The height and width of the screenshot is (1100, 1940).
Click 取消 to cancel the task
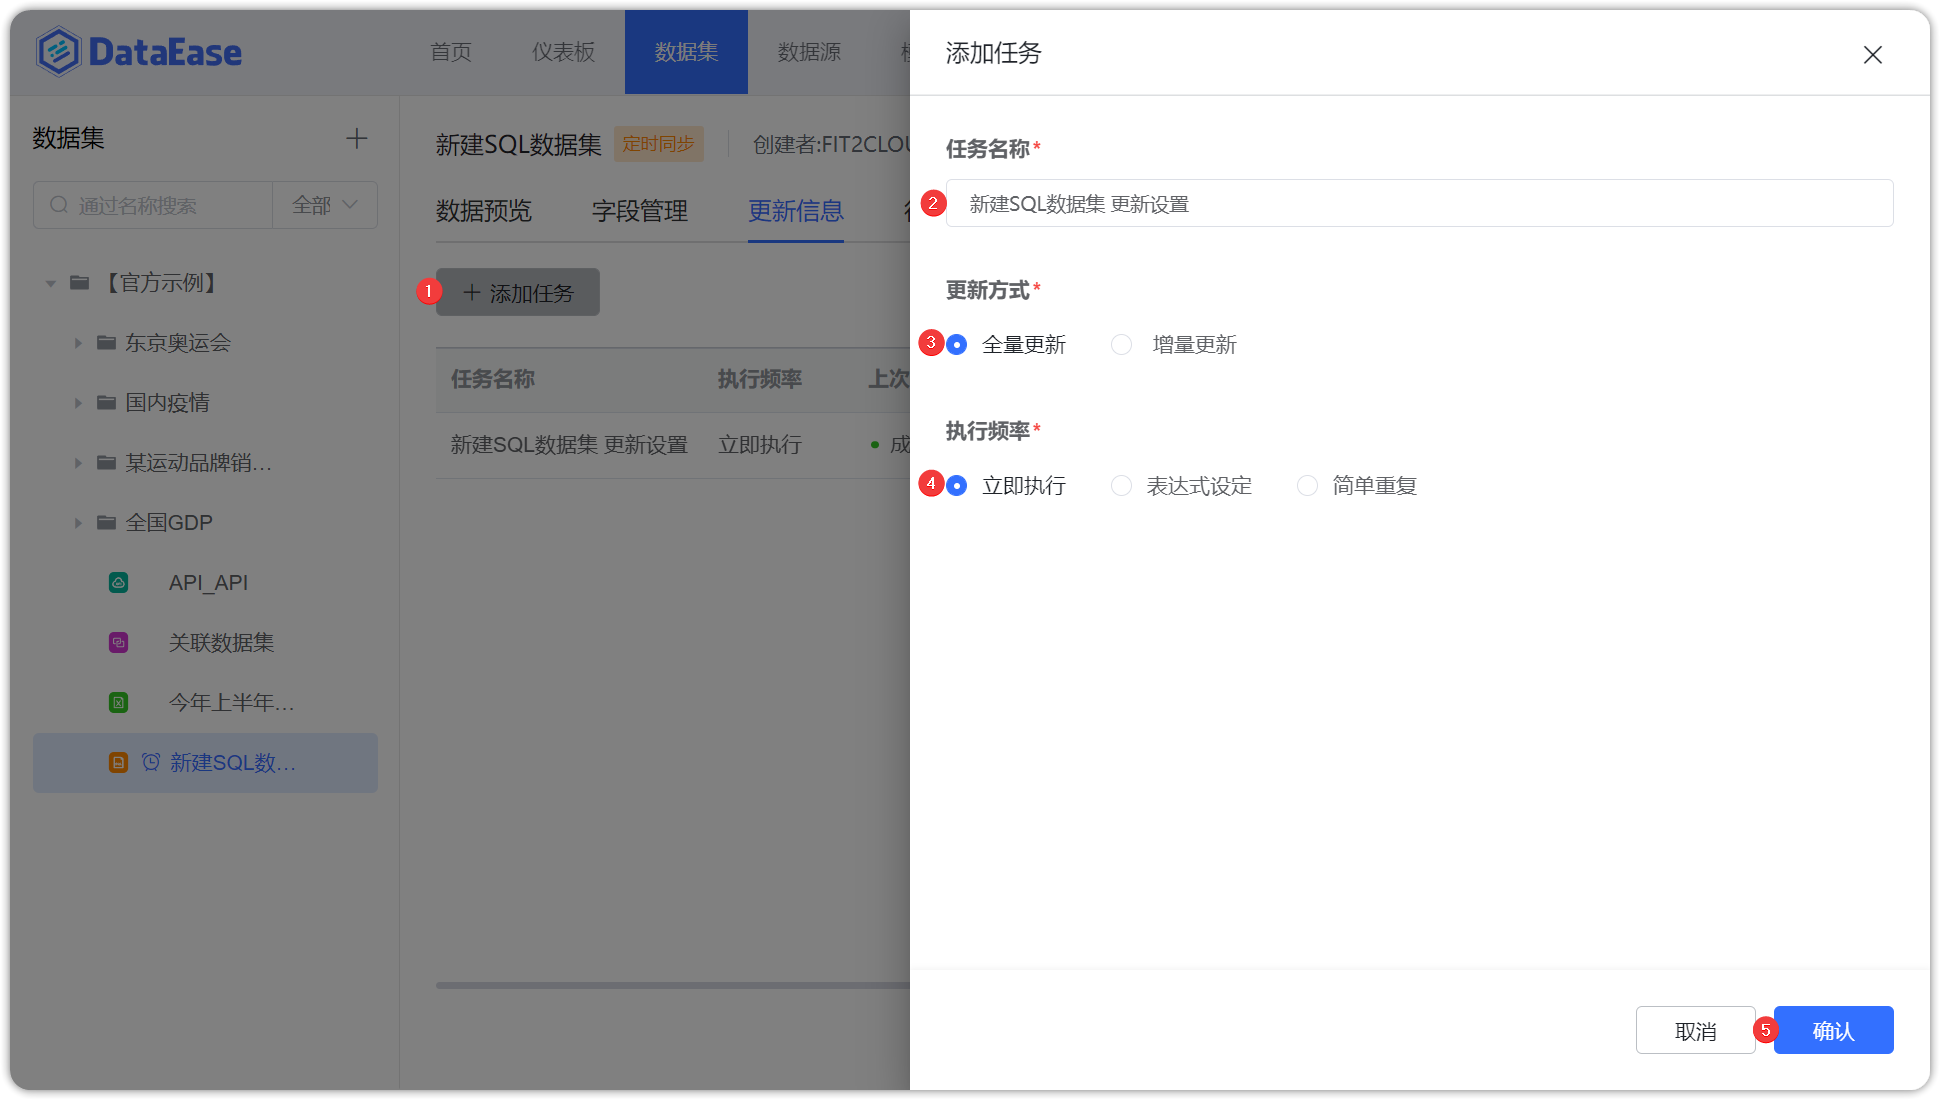pos(1695,1030)
